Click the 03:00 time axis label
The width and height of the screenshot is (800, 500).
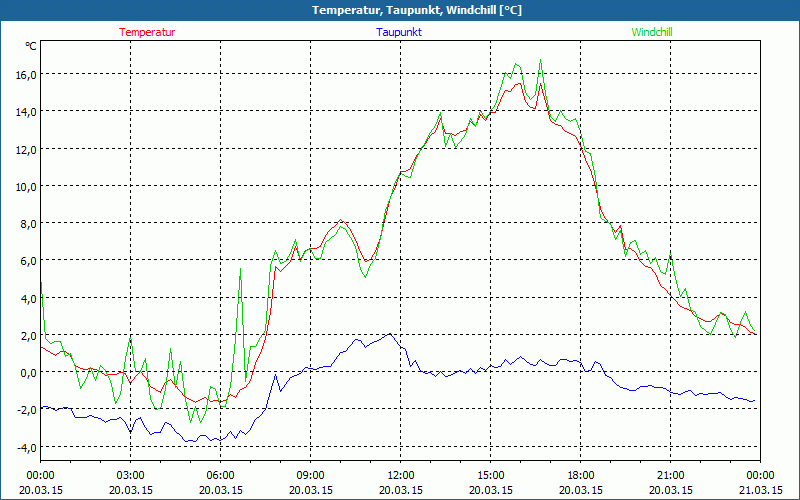click(x=131, y=476)
